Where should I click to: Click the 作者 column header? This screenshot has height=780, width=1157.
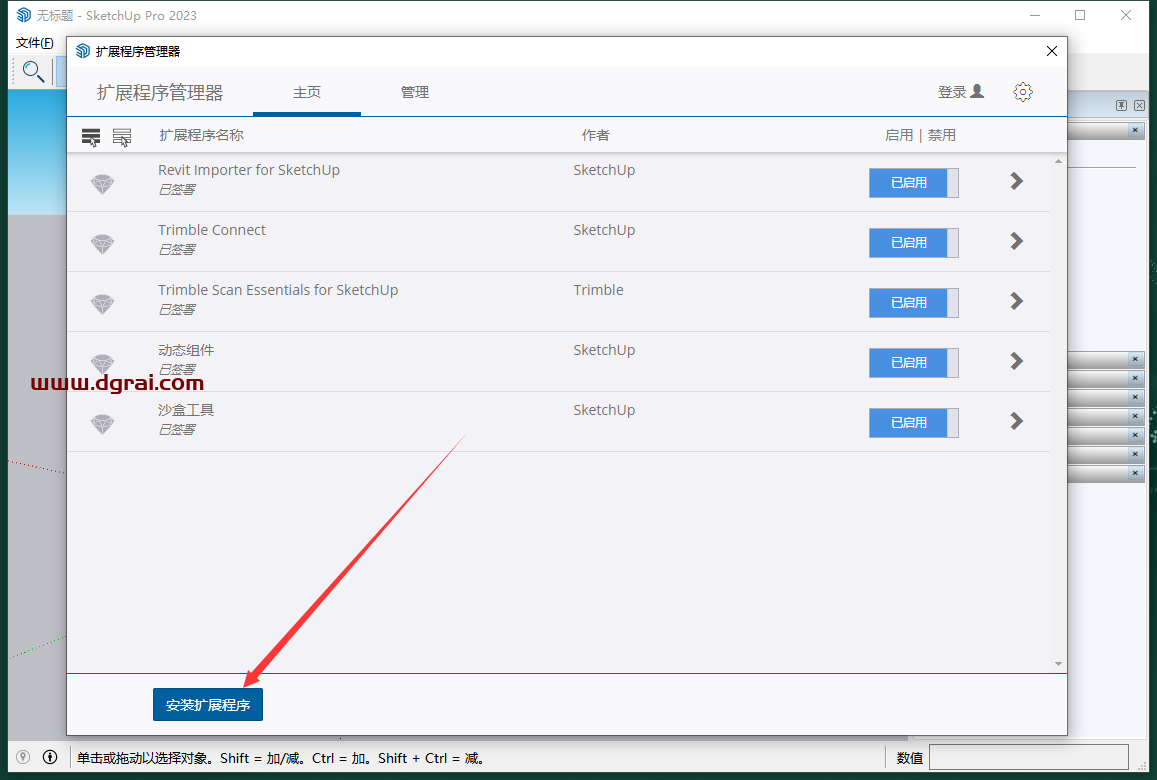595,135
